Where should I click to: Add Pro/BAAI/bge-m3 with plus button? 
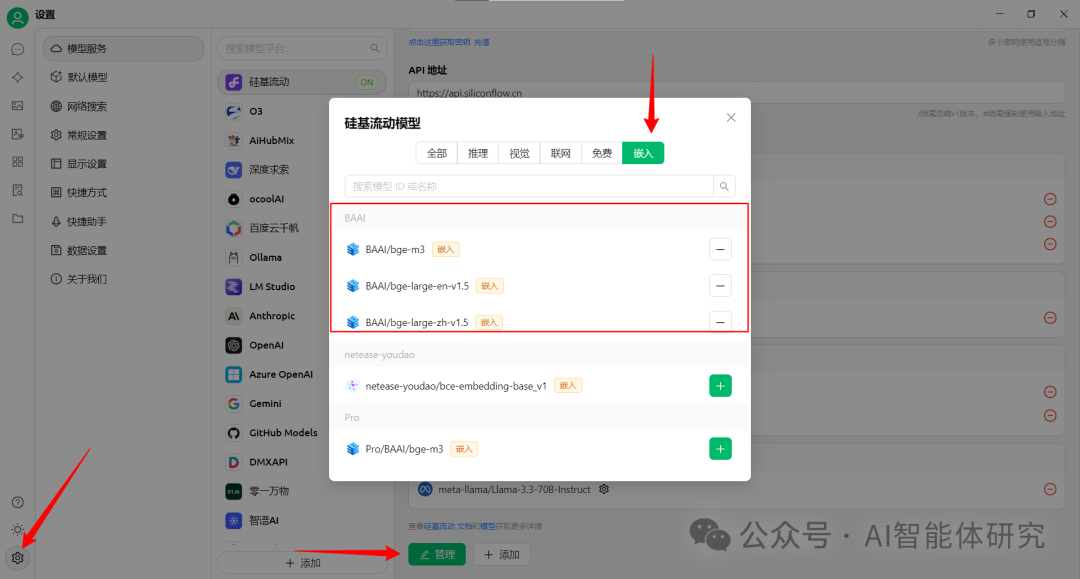(720, 449)
